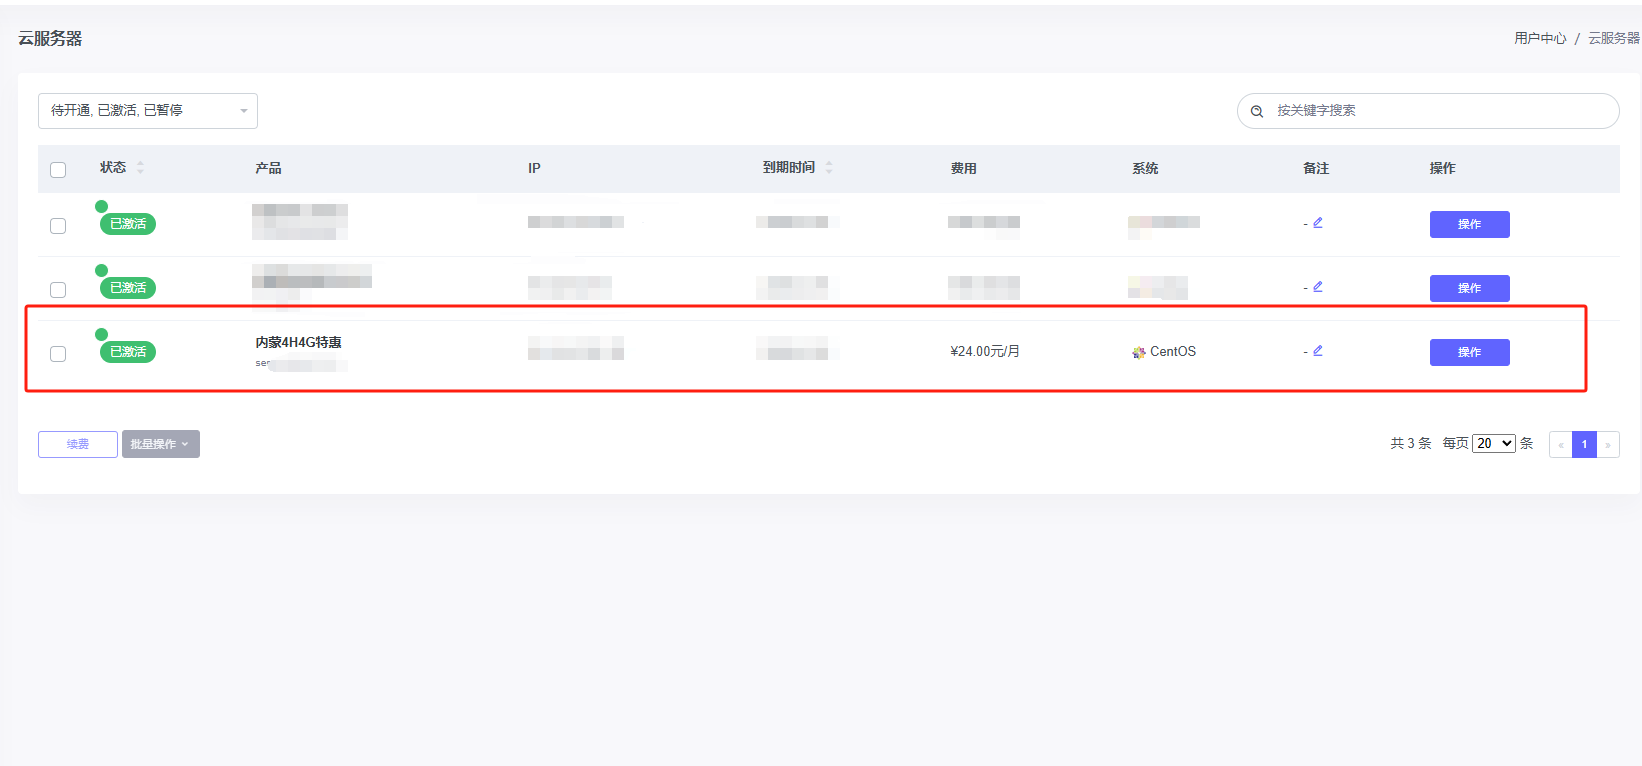This screenshot has width=1642, height=766.
Task: Edit remark pencil icon in second server row
Action: coord(1318,287)
